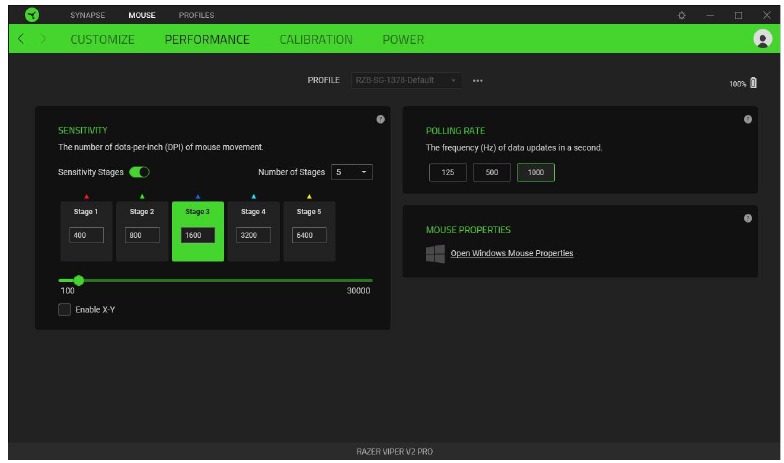Switch to Performance tab
Viewport: 784px width, 463px height.
(207, 40)
